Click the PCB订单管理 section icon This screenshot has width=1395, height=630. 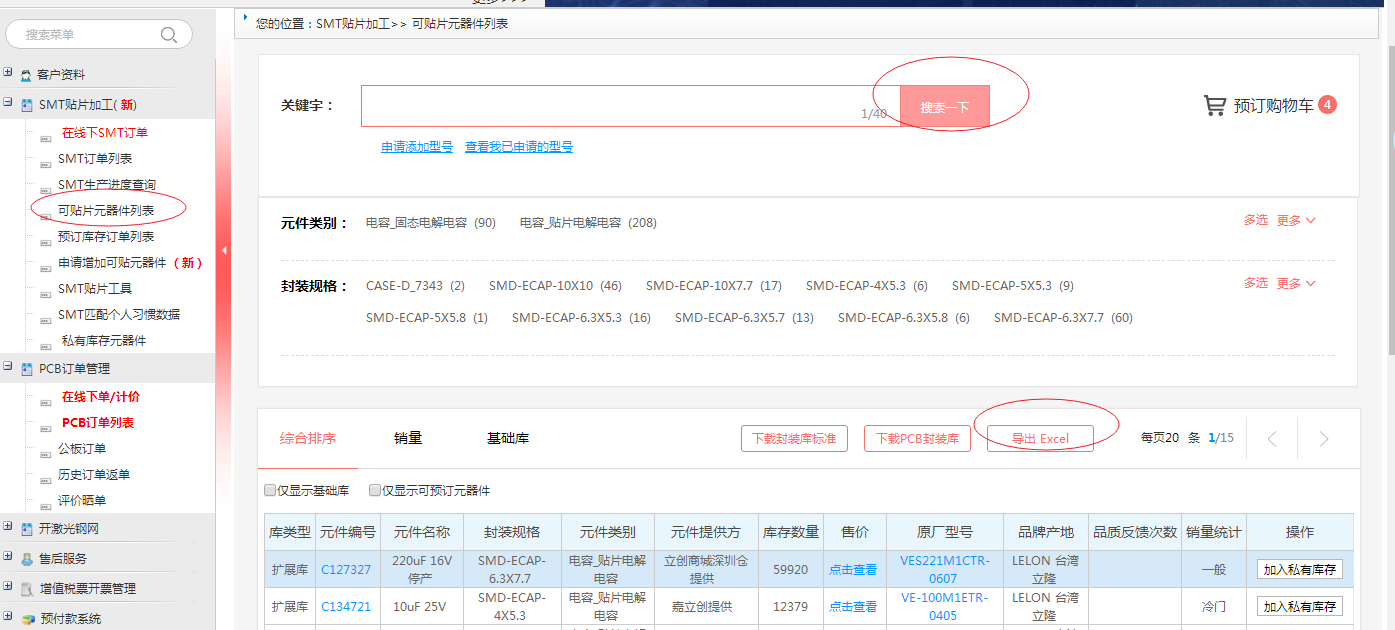pos(26,369)
